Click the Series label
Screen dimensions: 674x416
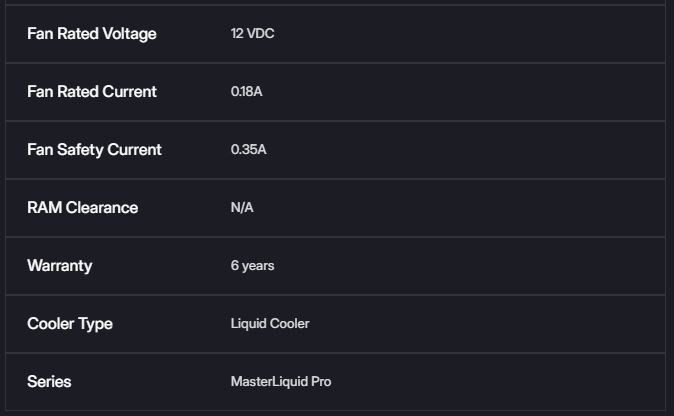click(x=49, y=382)
